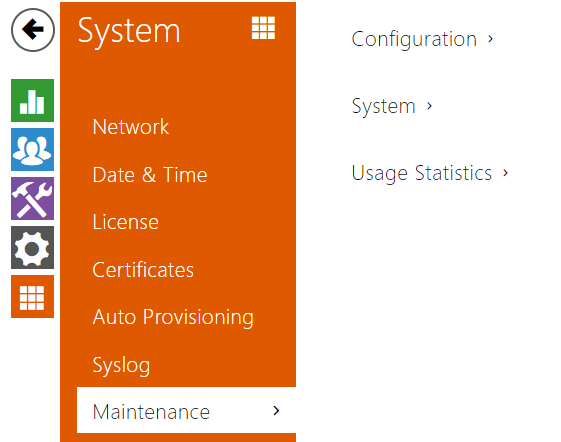
Task: Open the blue Directory users icon
Action: (x=33, y=150)
